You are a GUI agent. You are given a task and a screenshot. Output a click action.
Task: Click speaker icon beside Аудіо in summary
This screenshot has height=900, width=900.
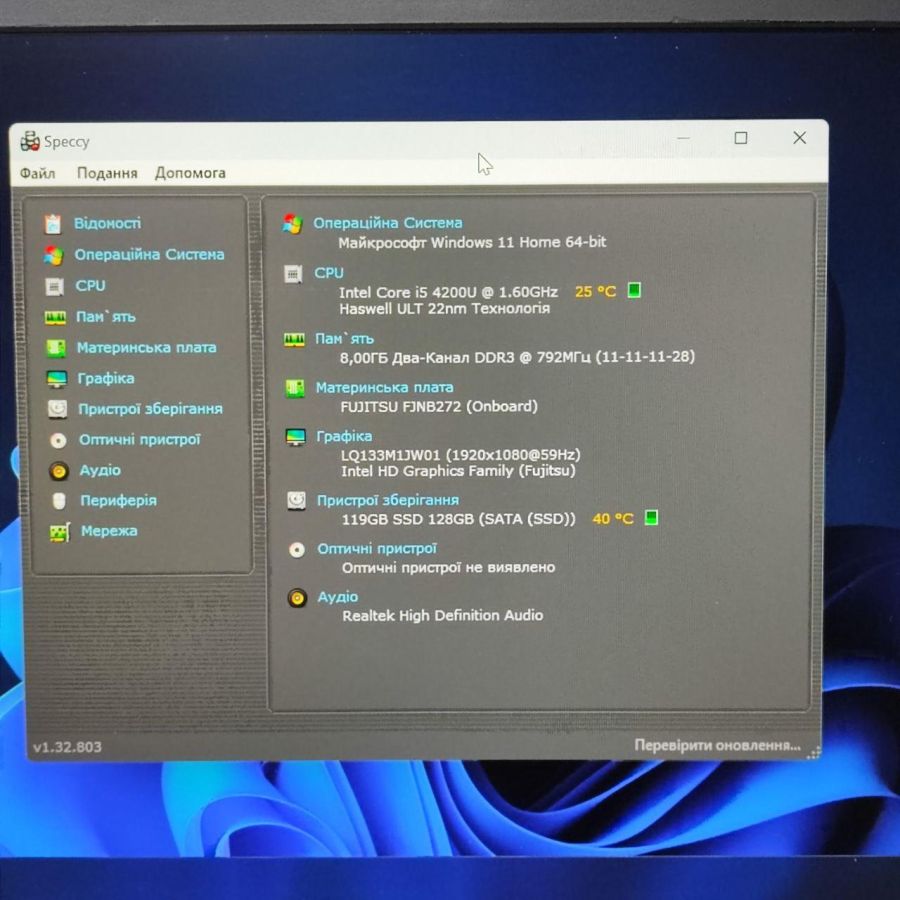click(x=297, y=598)
